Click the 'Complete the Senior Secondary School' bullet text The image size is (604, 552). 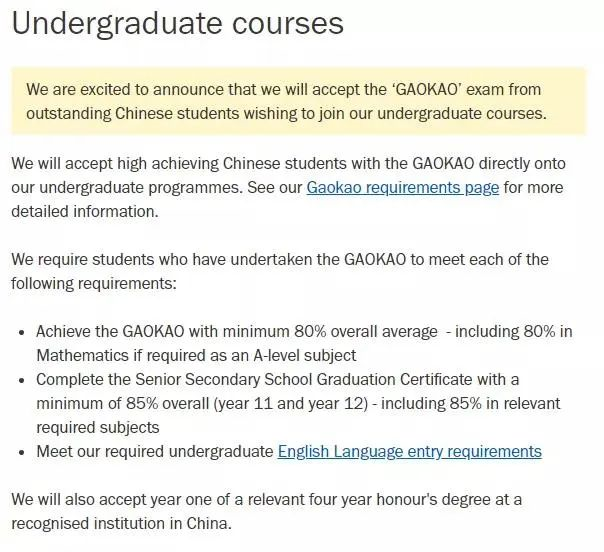(x=277, y=380)
